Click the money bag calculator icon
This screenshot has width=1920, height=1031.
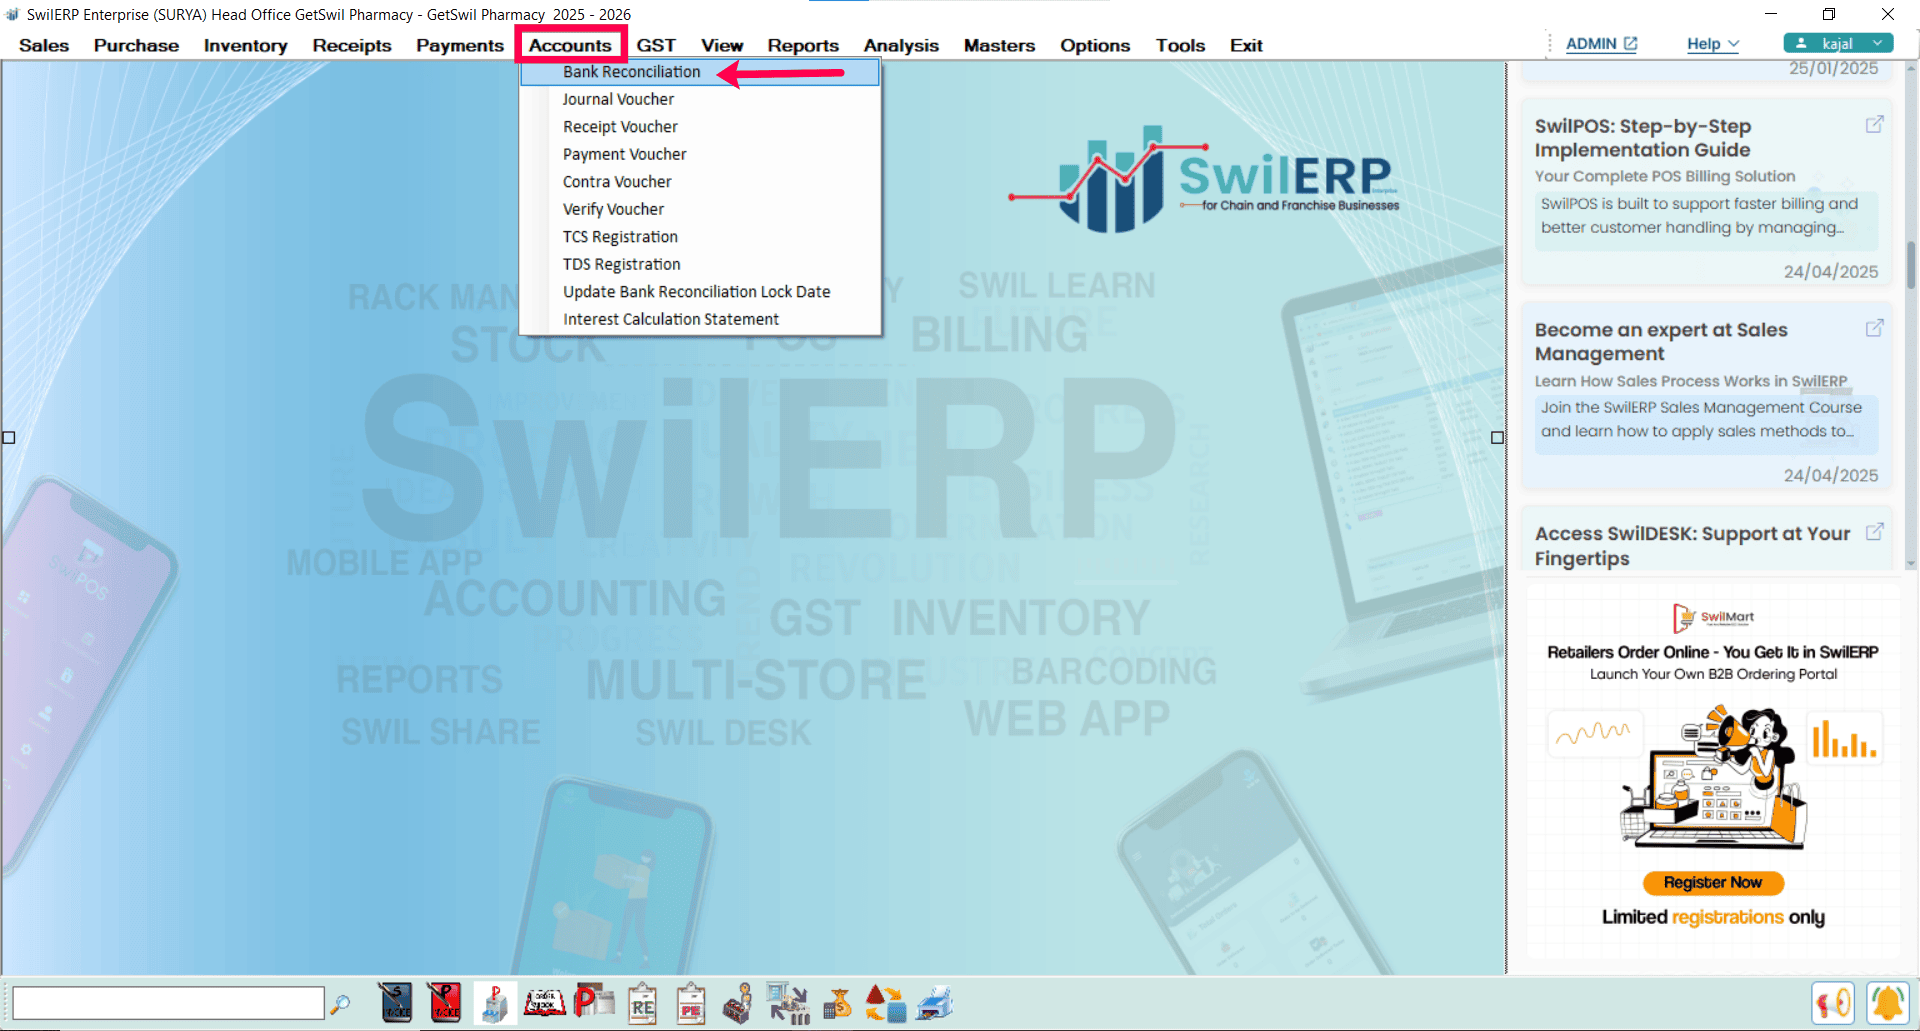[838, 1004]
